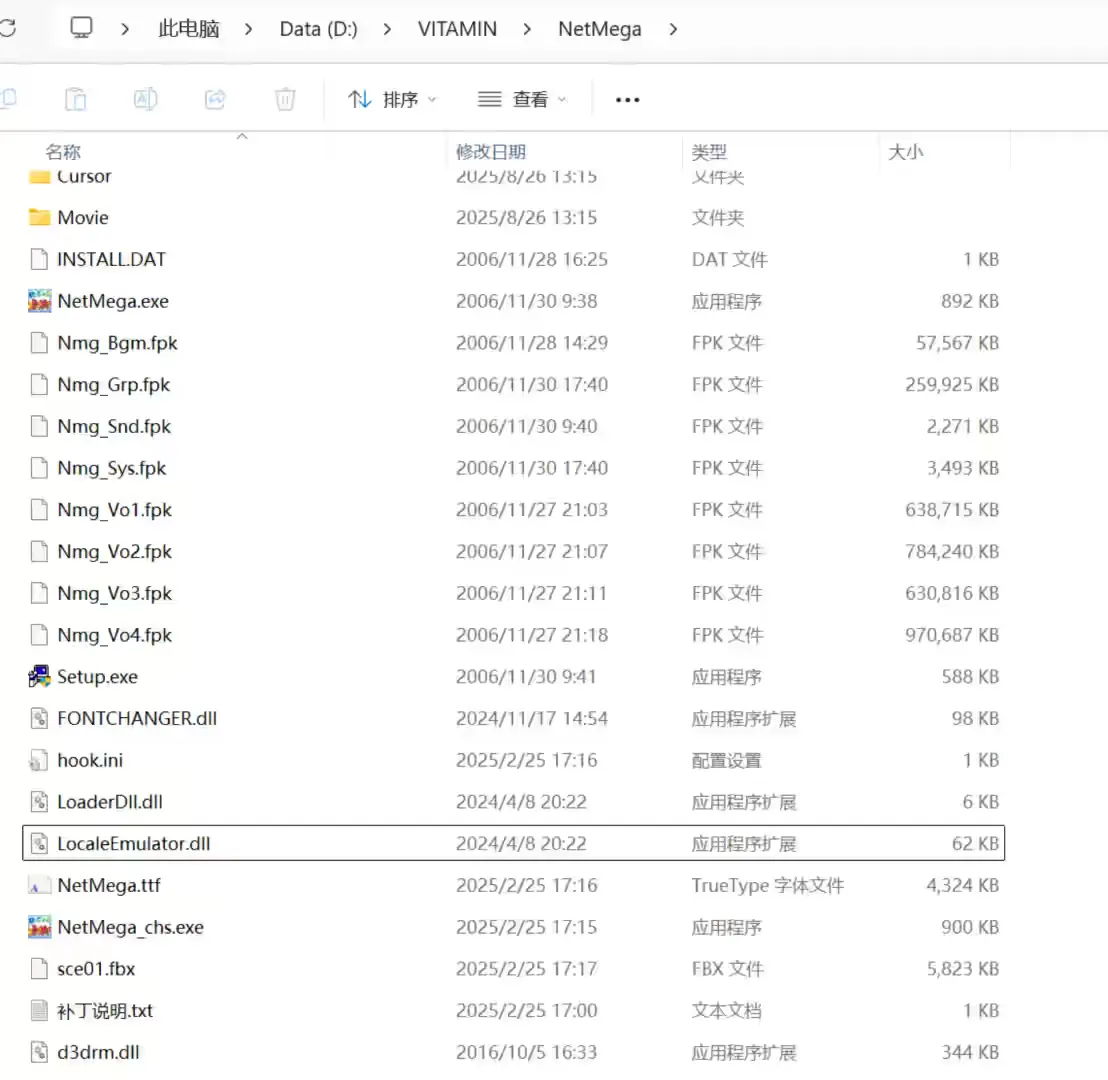Click the 配置设置 type cell
Image resolution: width=1108 pixels, height=1080 pixels.
click(x=726, y=760)
